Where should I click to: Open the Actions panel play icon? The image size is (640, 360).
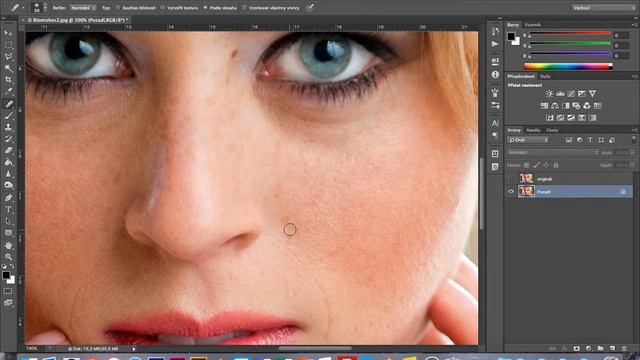(x=495, y=44)
